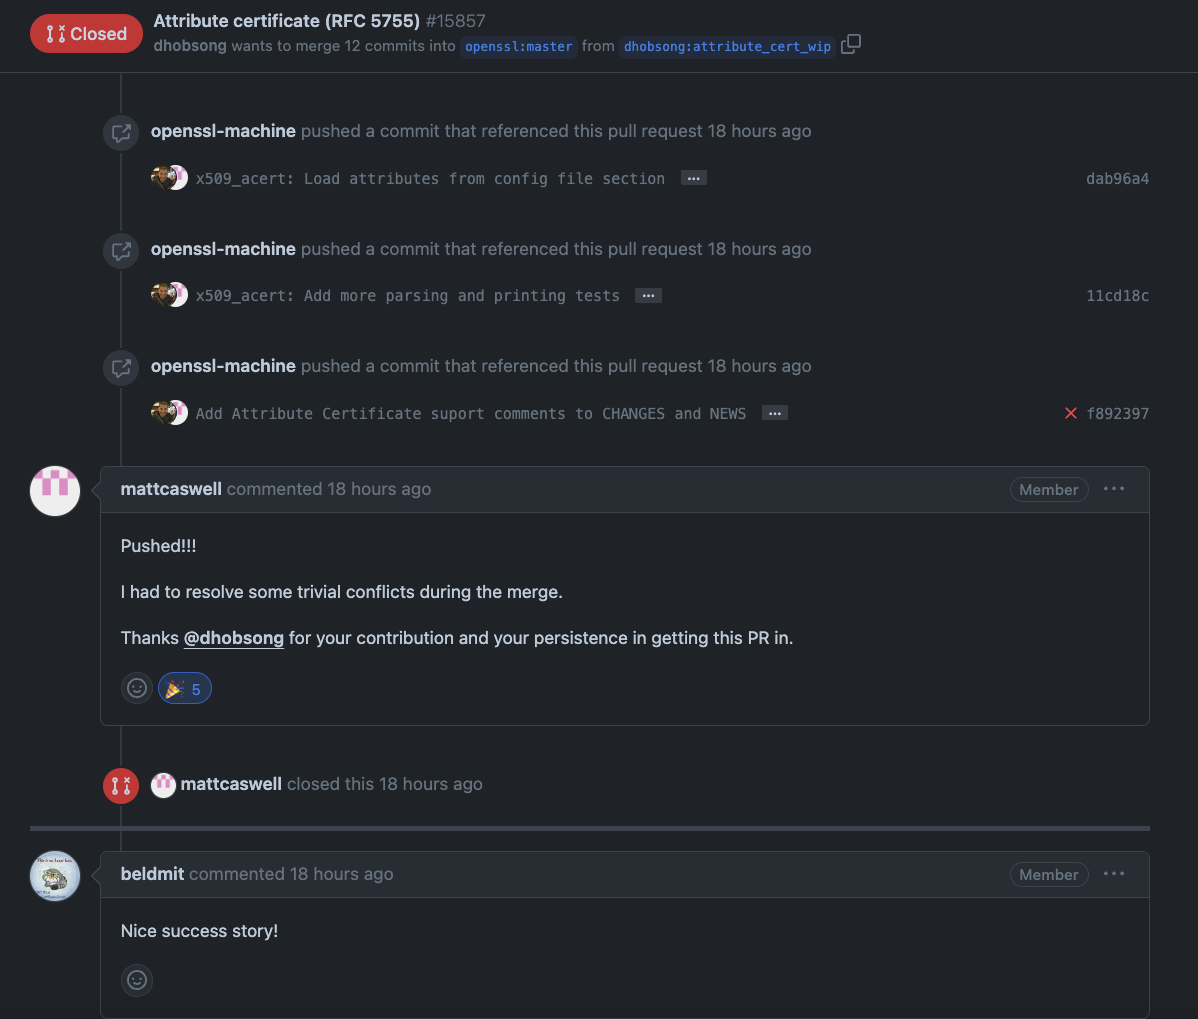The width and height of the screenshot is (1198, 1019).
Task: Copy the head branch name icon
Action: 851,45
